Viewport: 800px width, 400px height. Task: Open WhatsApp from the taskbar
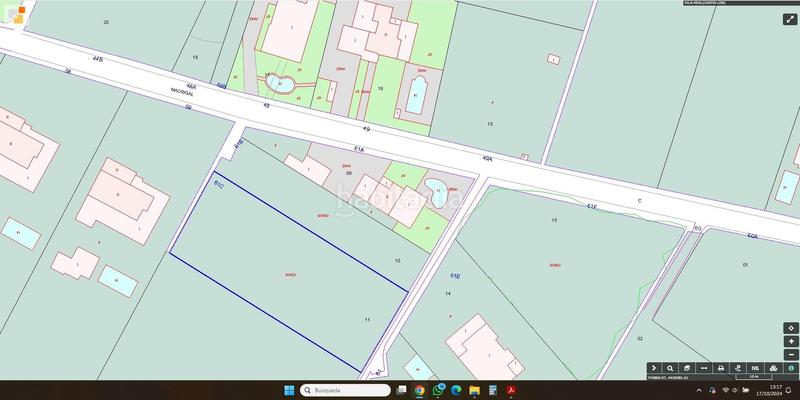pos(438,390)
